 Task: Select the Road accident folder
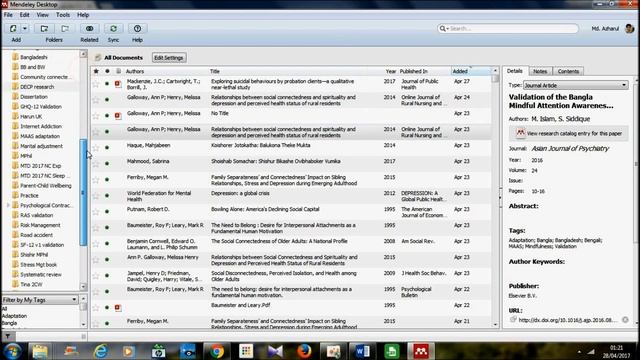(36, 235)
